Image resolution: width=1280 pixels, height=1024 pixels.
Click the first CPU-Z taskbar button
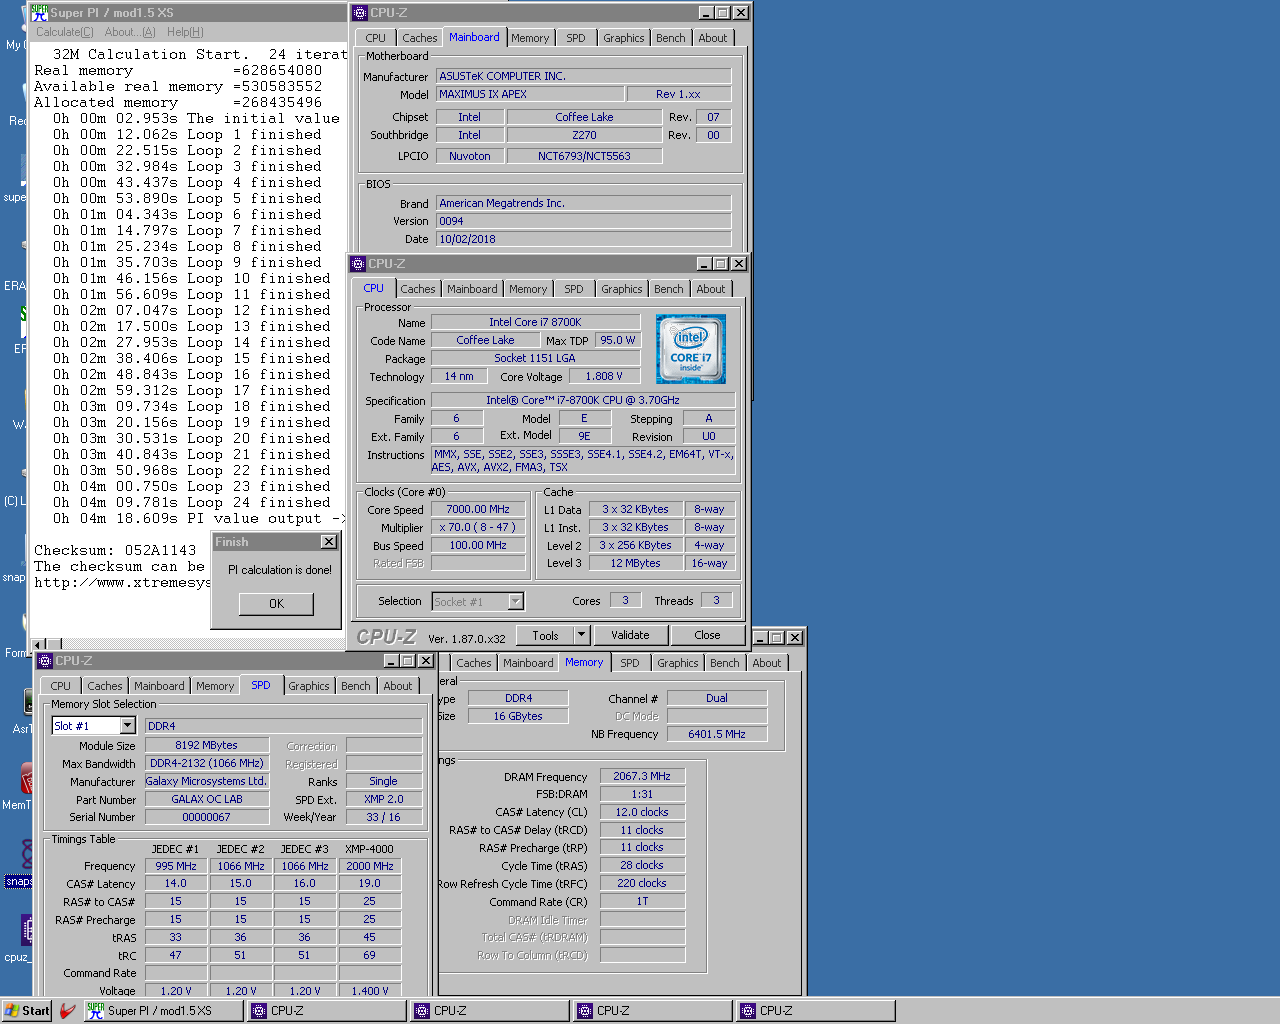pyautogui.click(x=327, y=1011)
